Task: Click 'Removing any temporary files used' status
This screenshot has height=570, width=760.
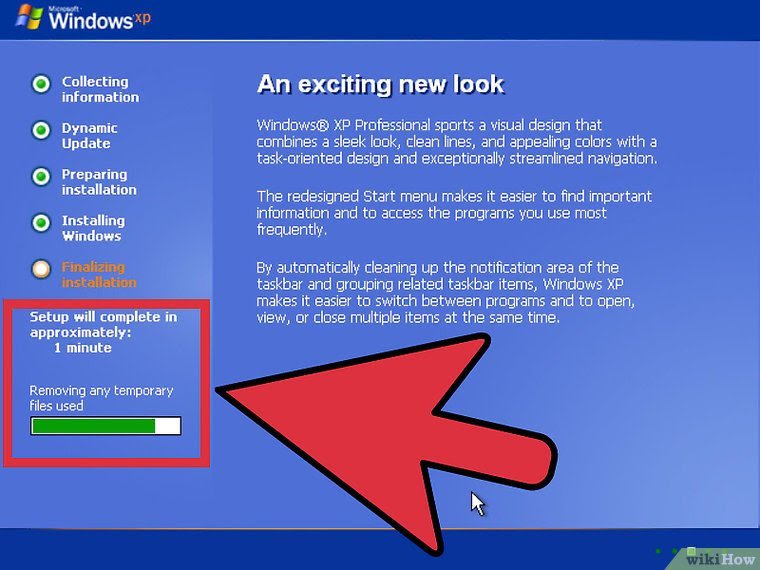Action: point(101,398)
